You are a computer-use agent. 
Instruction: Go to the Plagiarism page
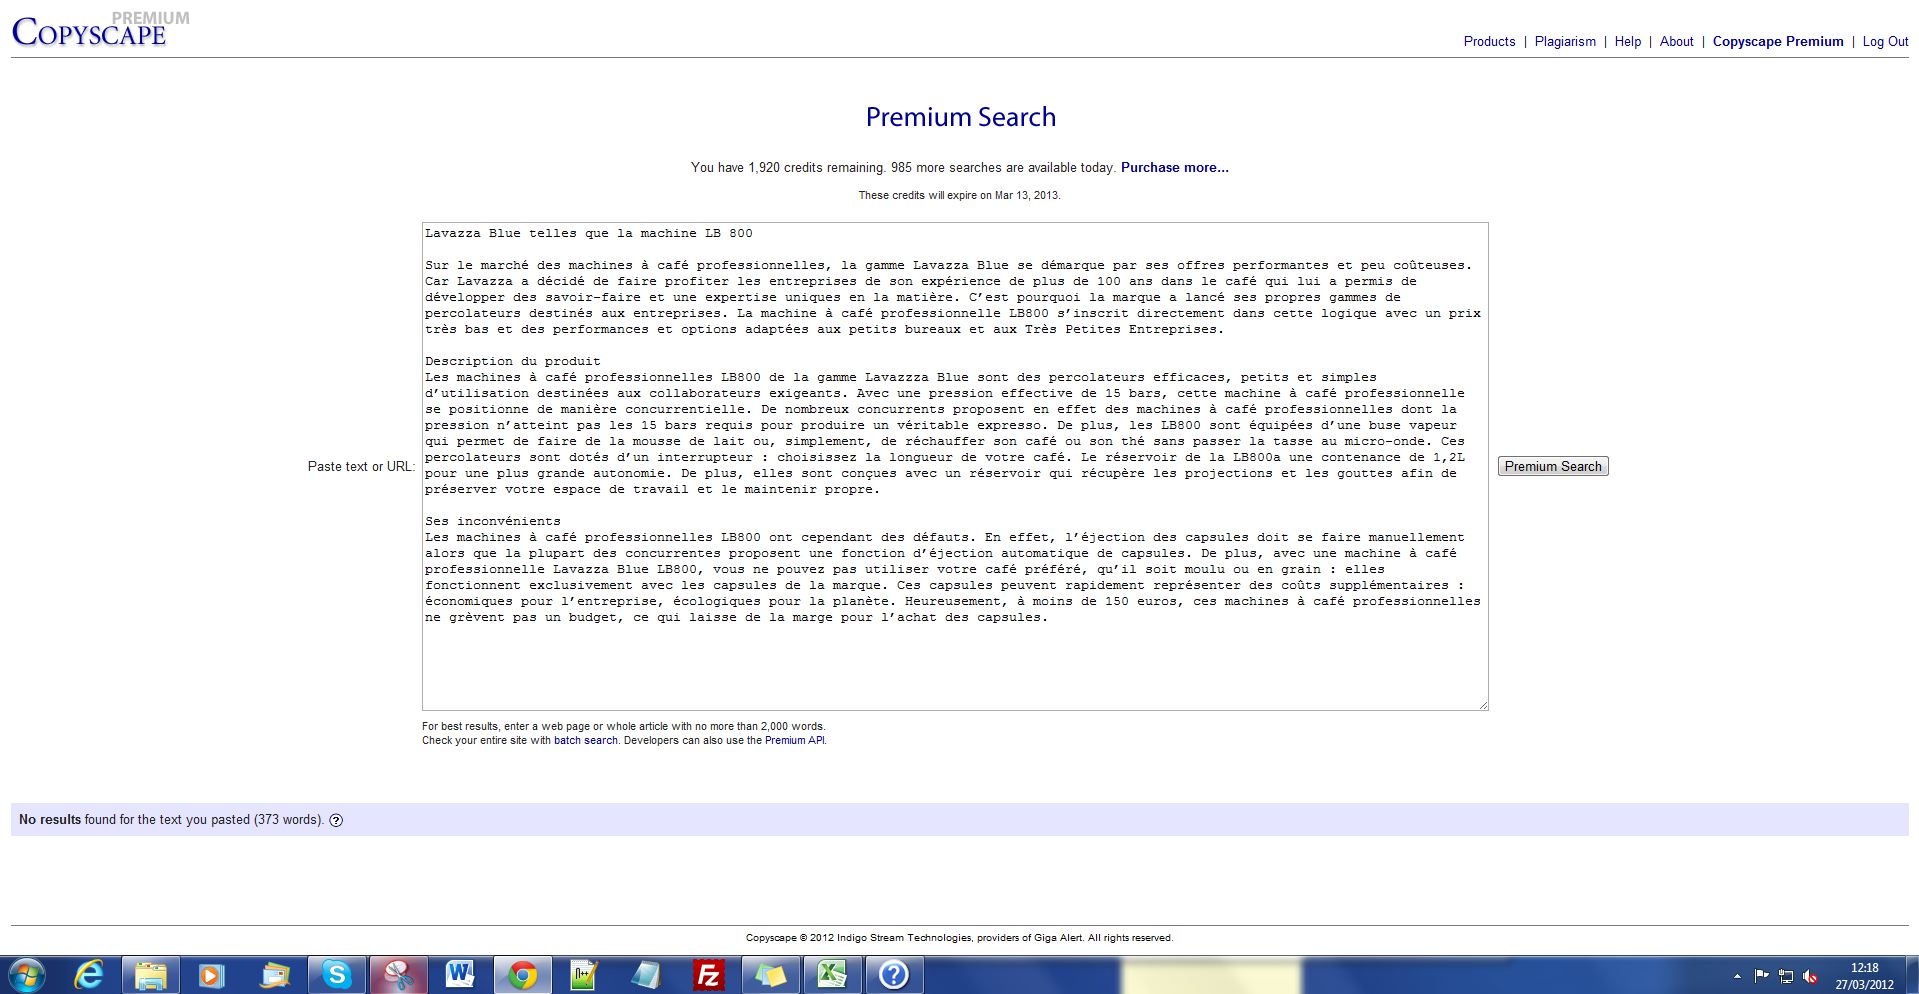[1565, 41]
